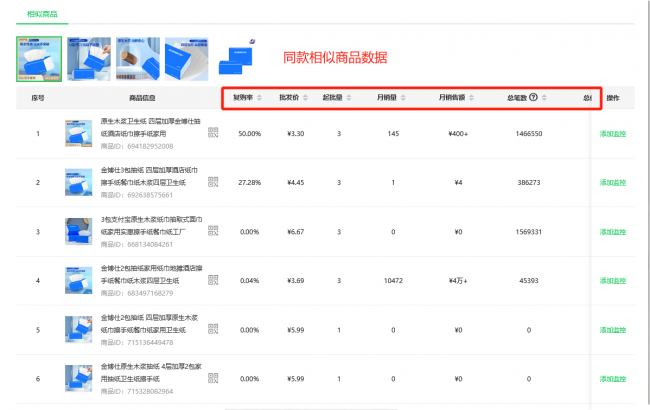650x410 pixels.
Task: Show the QR code for row 4 product
Action: click(x=213, y=280)
